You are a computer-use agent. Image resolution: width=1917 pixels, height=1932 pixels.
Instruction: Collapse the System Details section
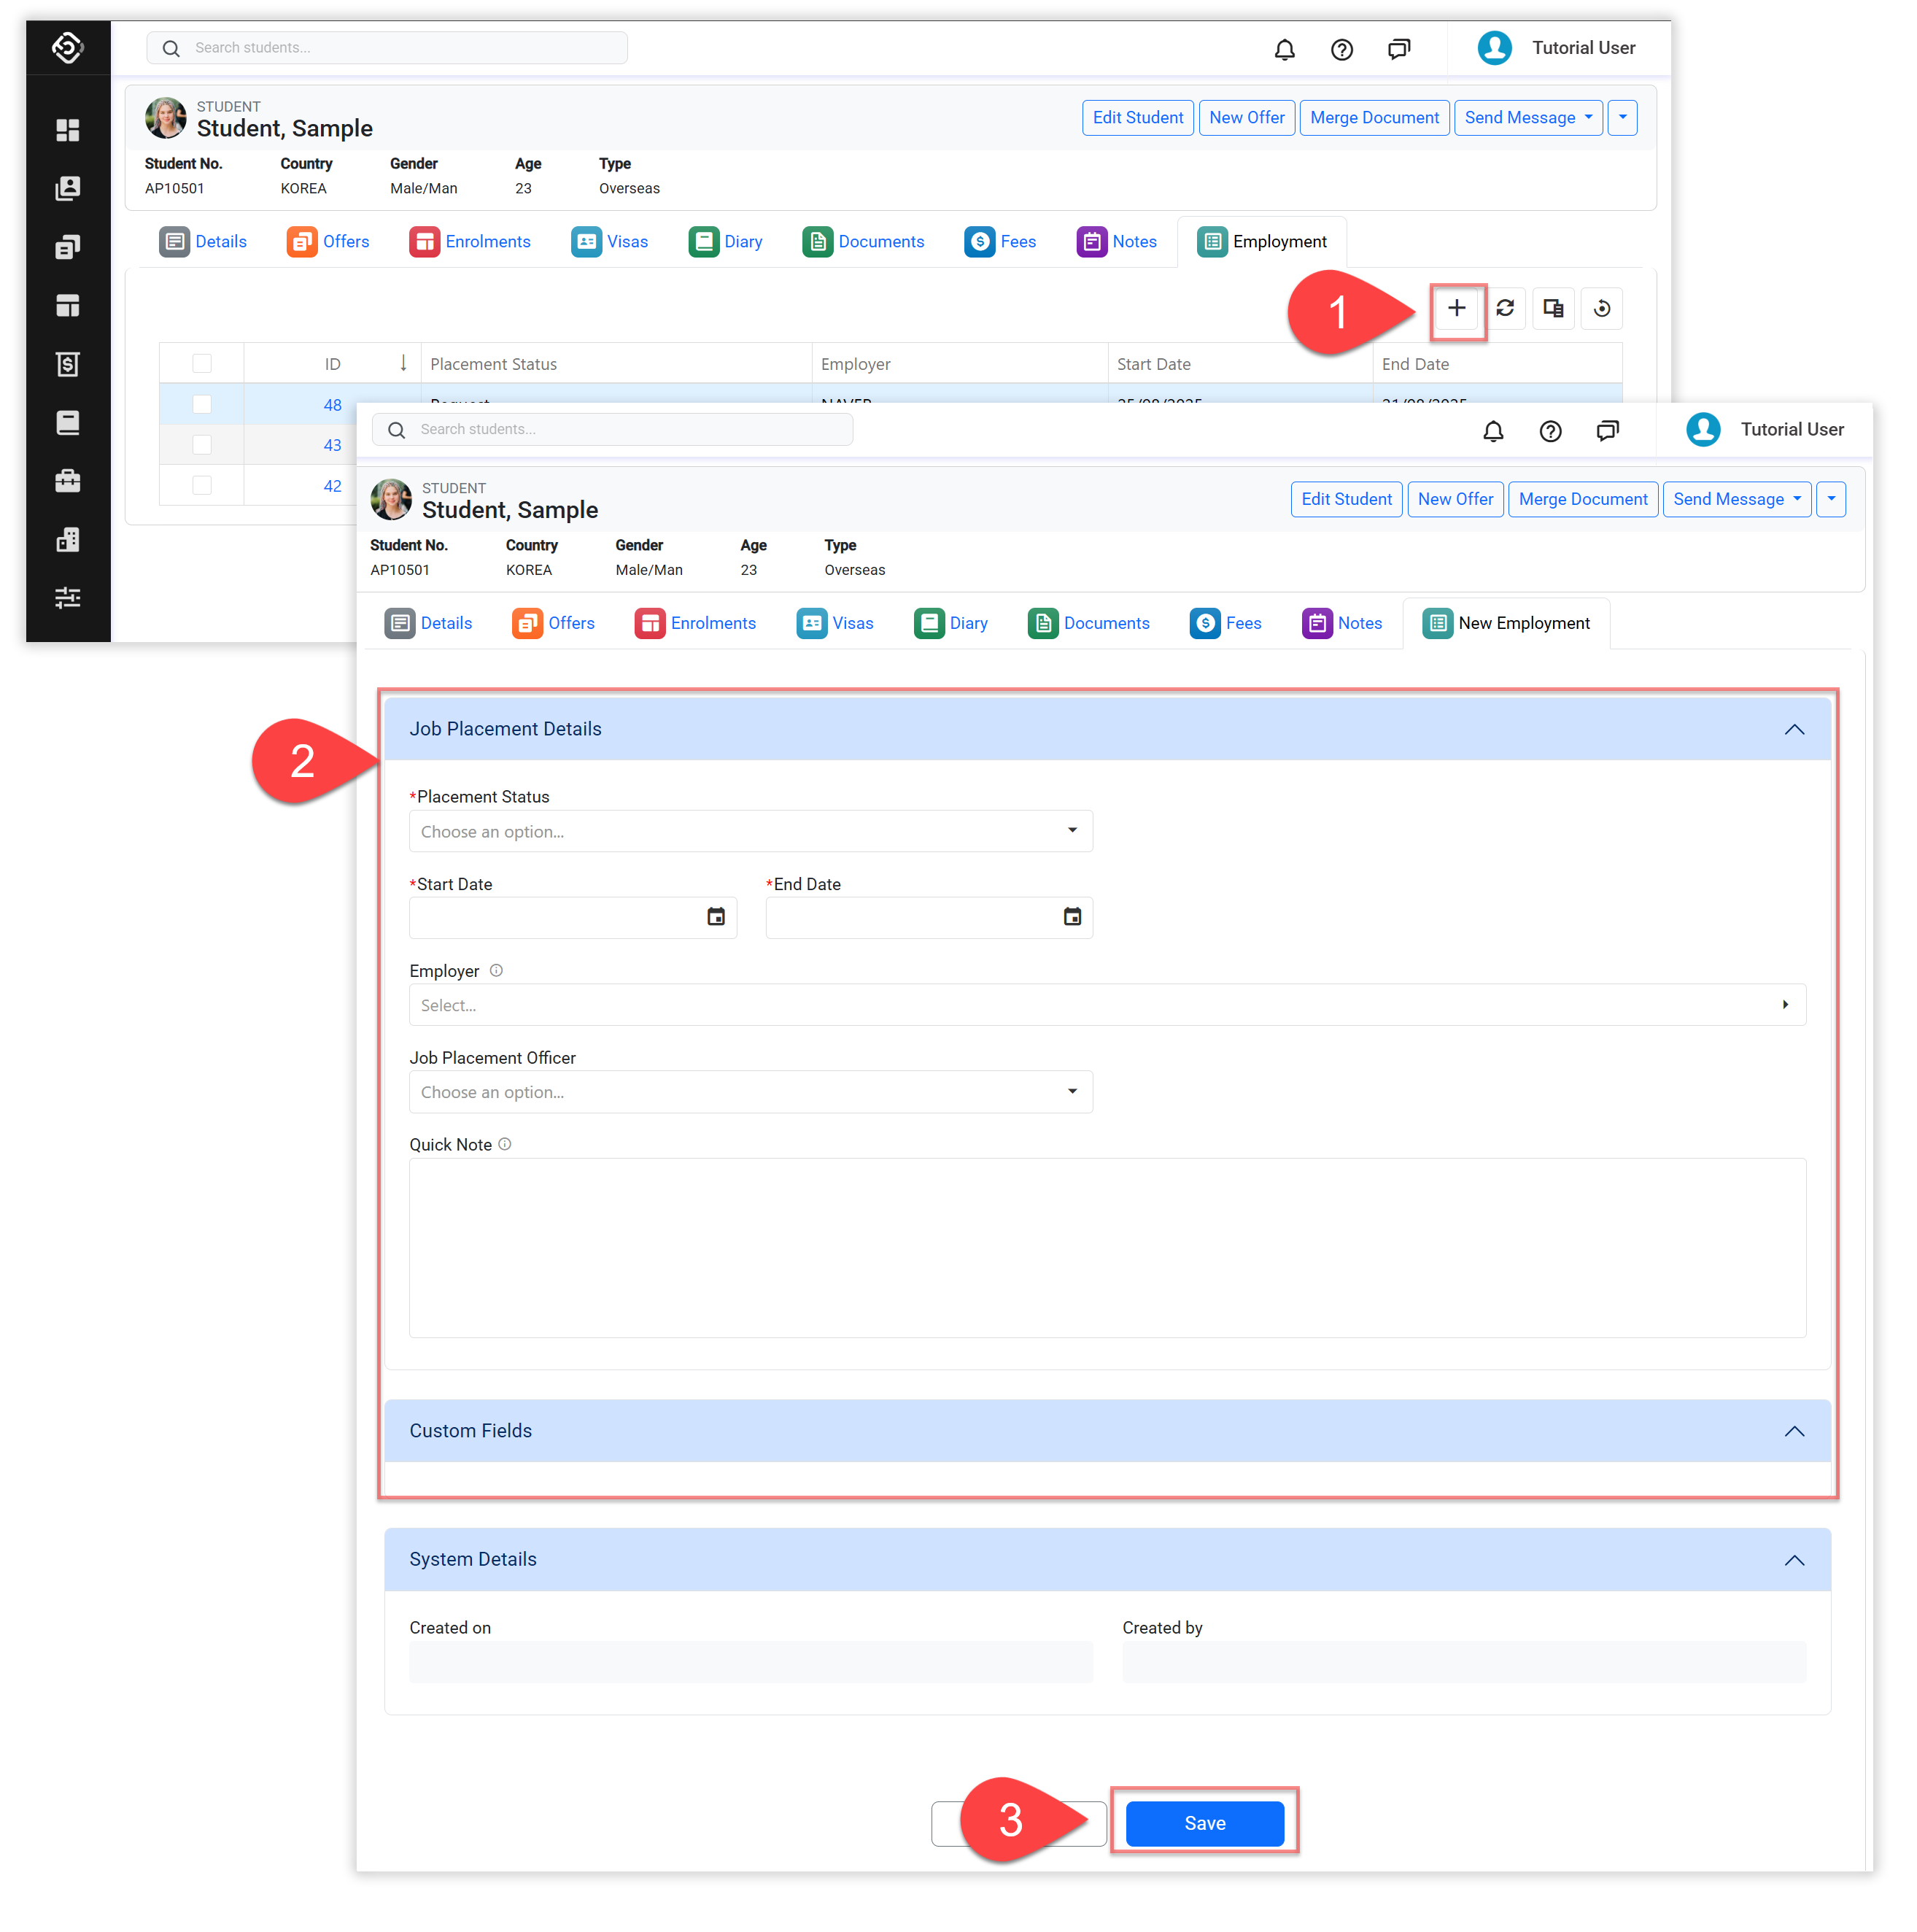[1794, 1559]
